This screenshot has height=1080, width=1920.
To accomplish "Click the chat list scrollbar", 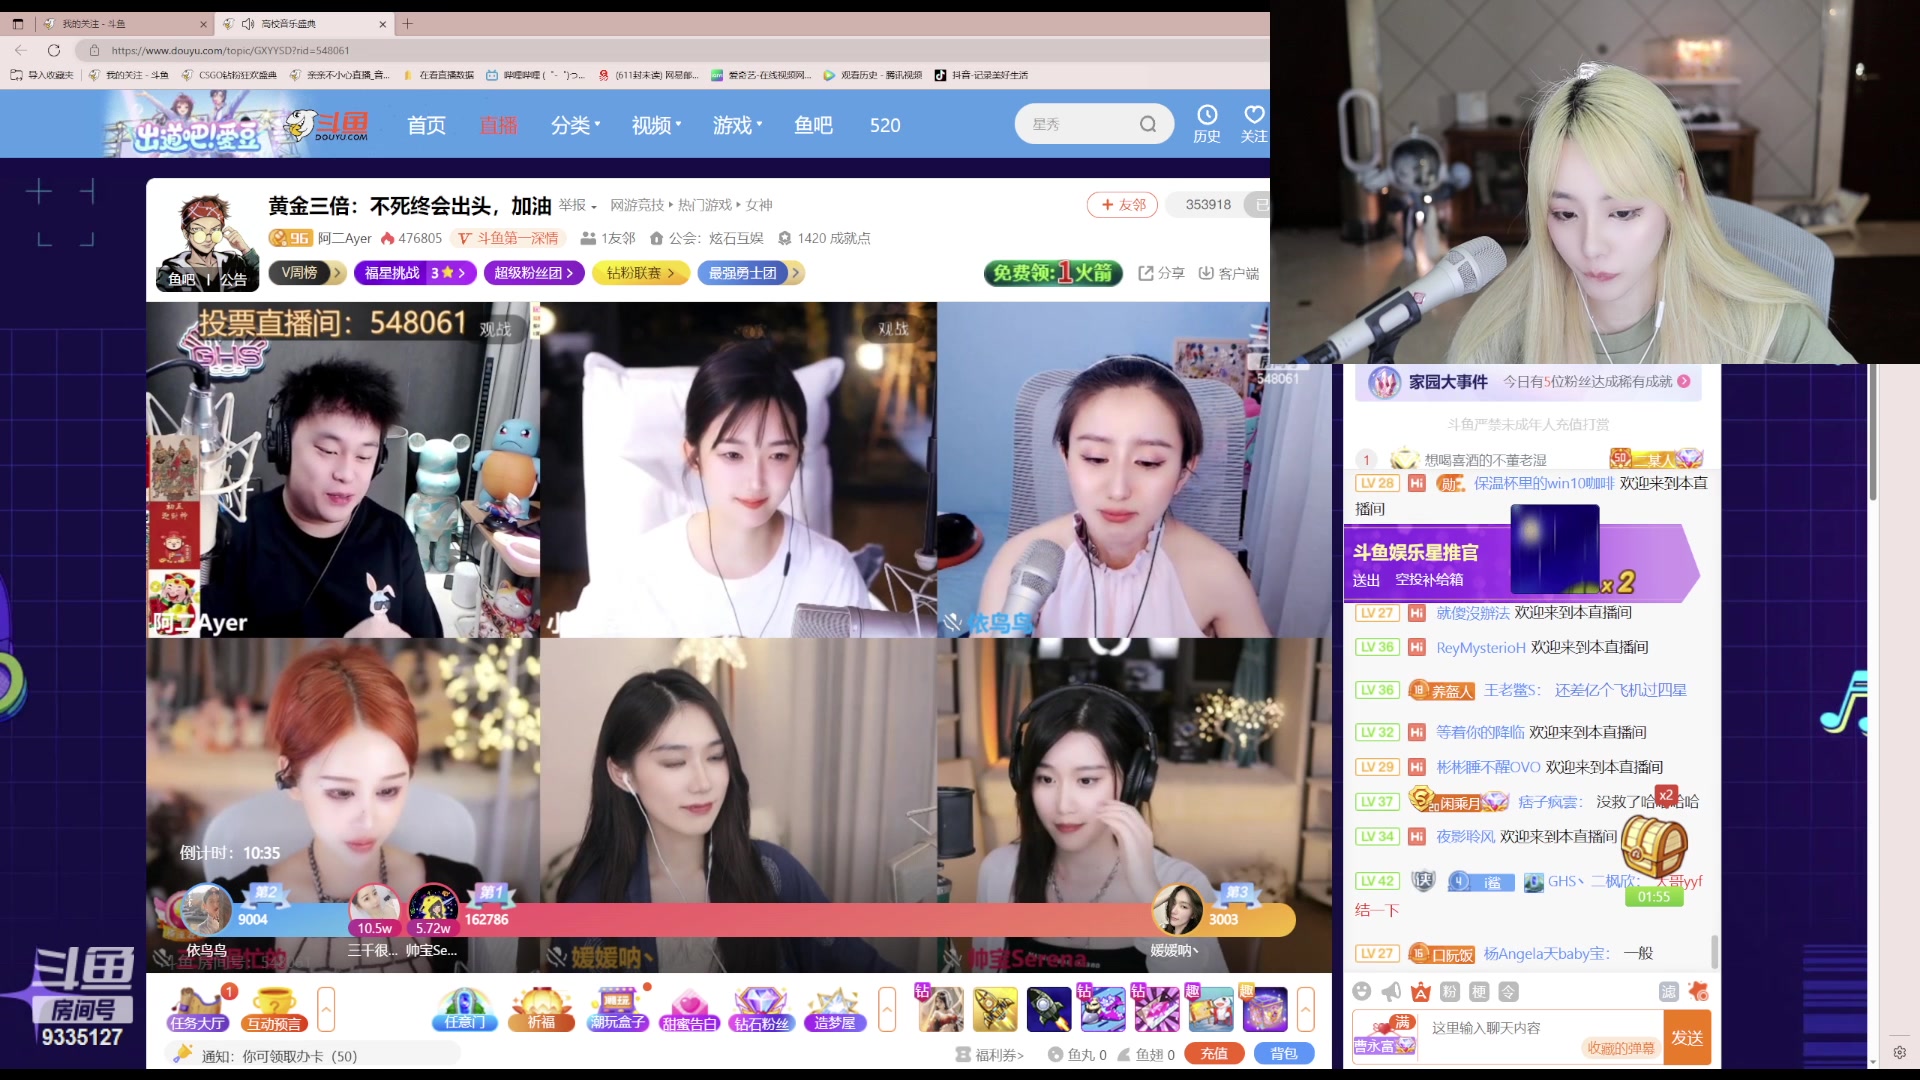I will [x=1716, y=950].
